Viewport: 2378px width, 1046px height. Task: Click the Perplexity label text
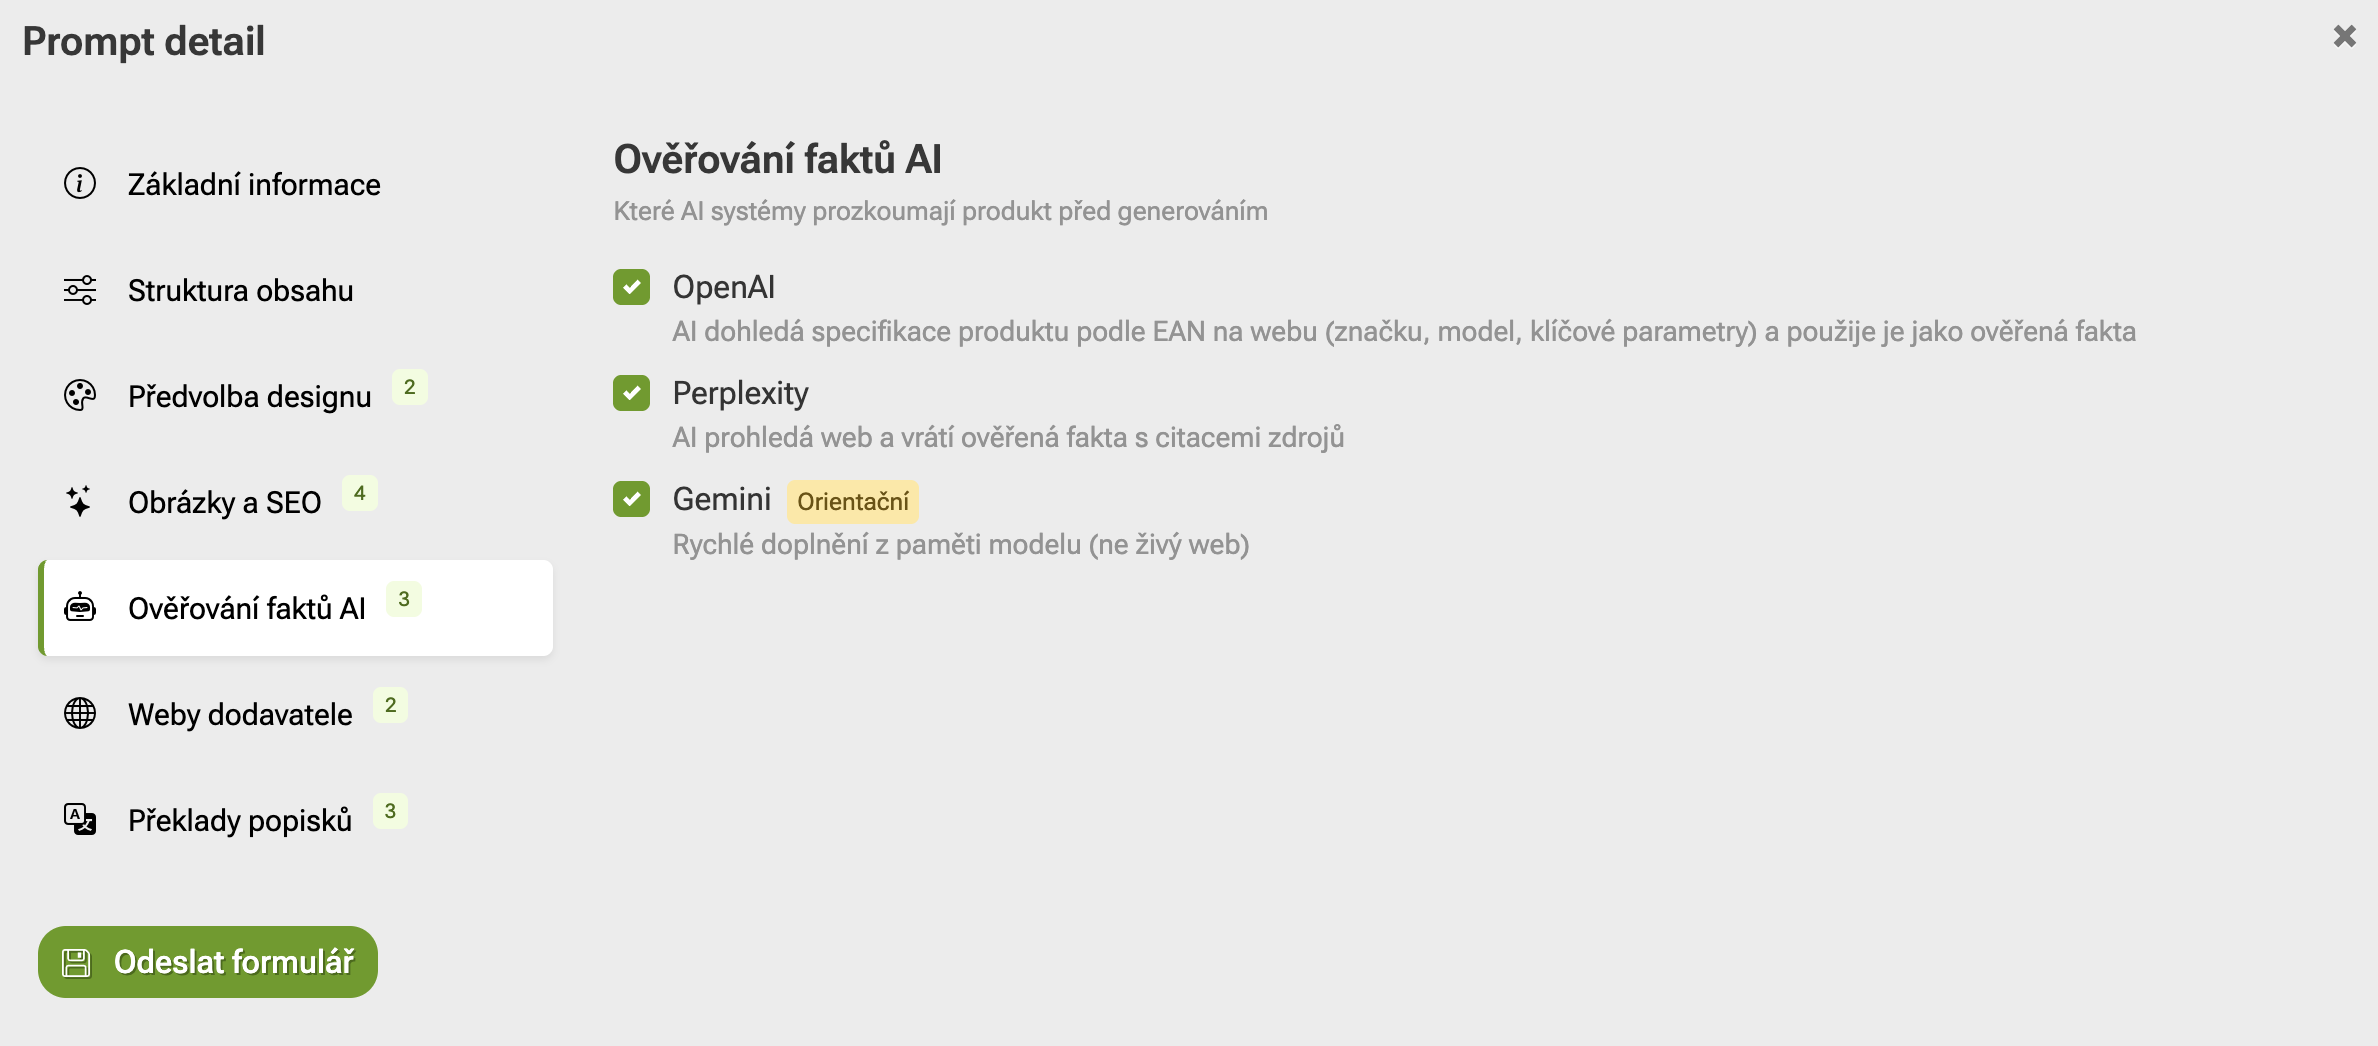[x=741, y=394]
